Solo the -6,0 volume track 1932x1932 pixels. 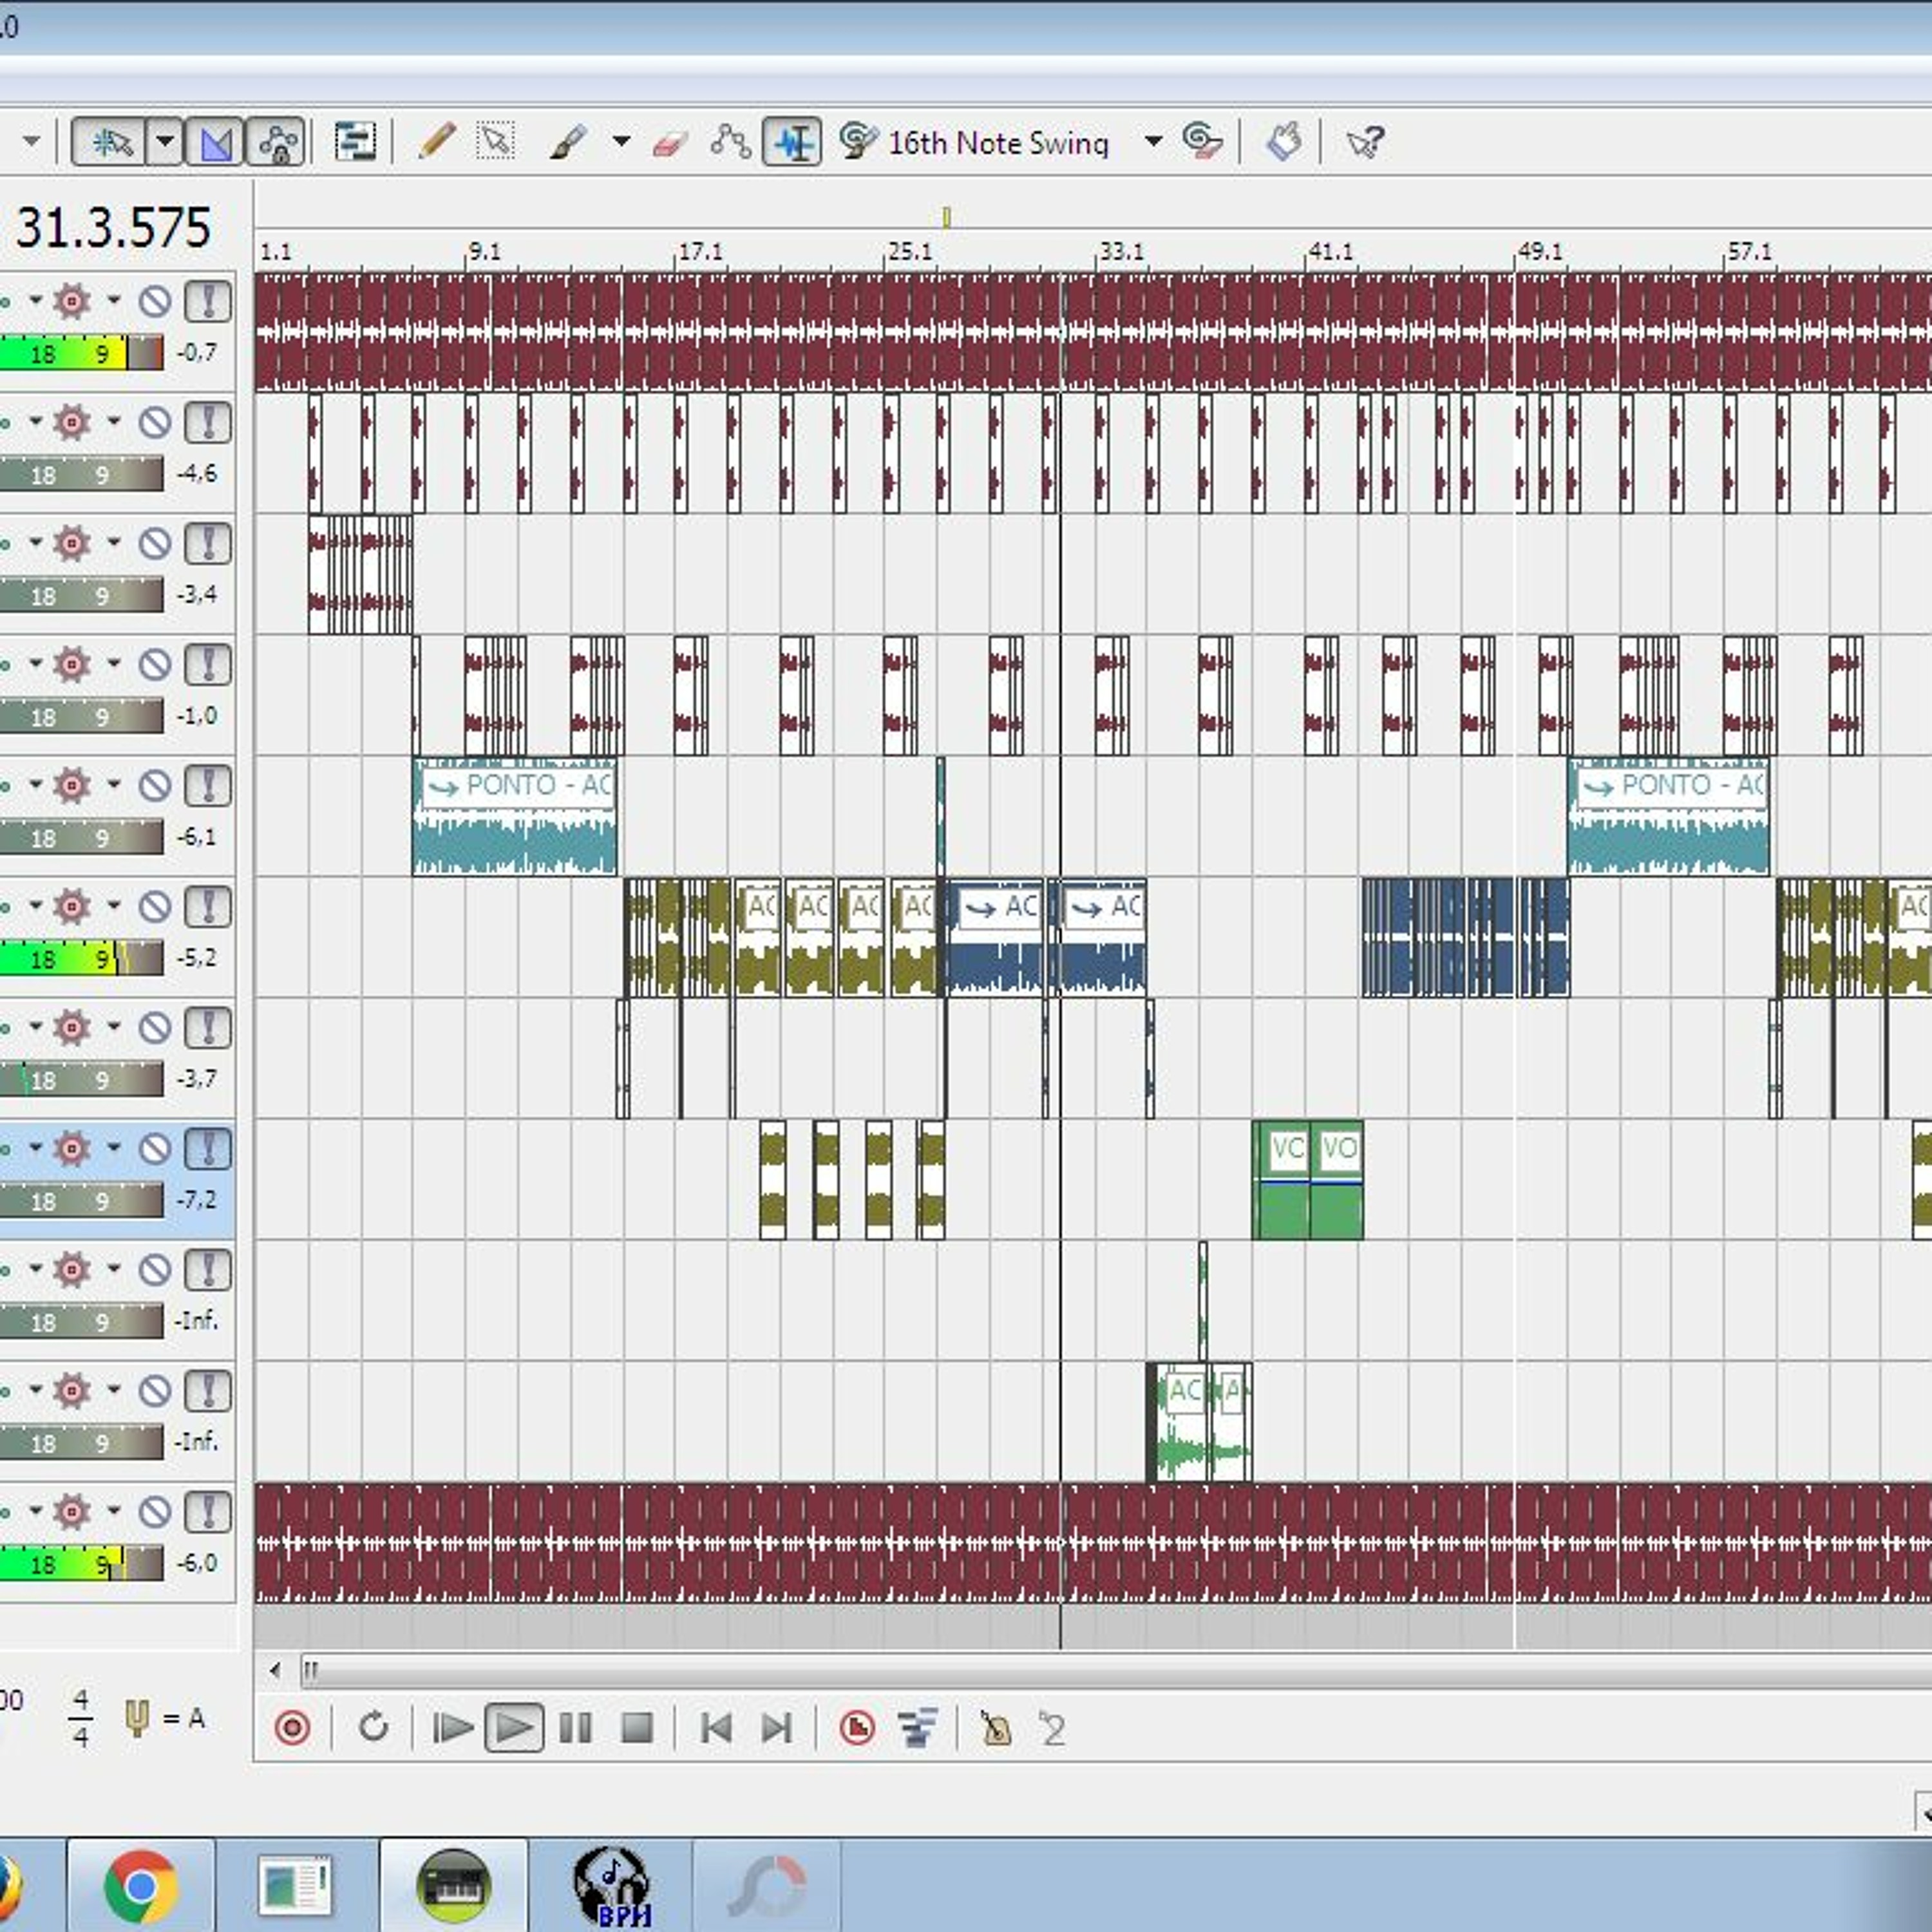pyautogui.click(x=208, y=1511)
